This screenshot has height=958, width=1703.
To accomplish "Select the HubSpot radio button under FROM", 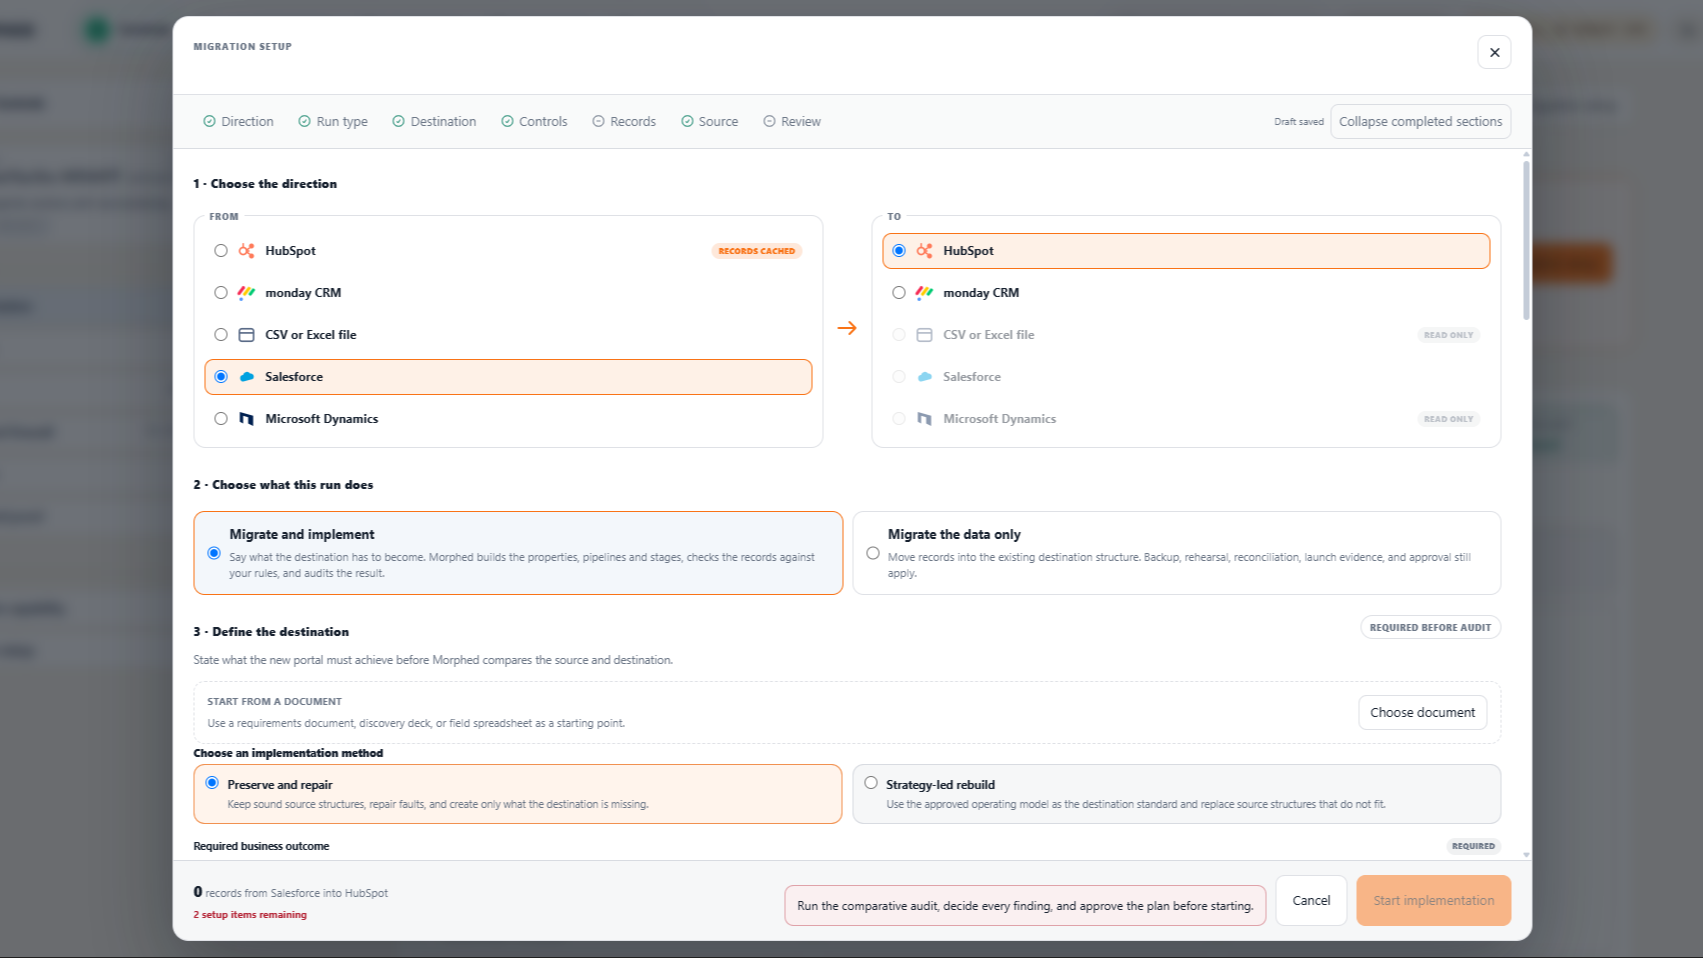I will [x=221, y=251].
